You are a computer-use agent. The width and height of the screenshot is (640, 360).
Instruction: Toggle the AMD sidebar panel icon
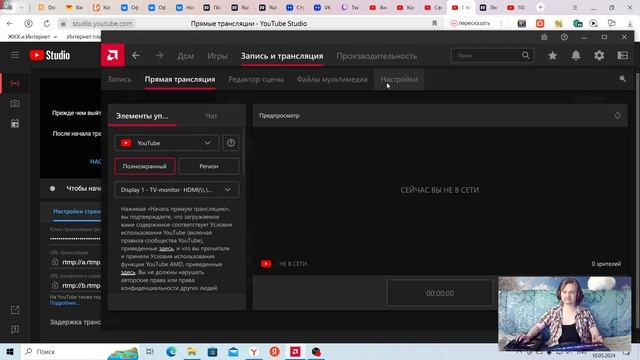[622, 56]
